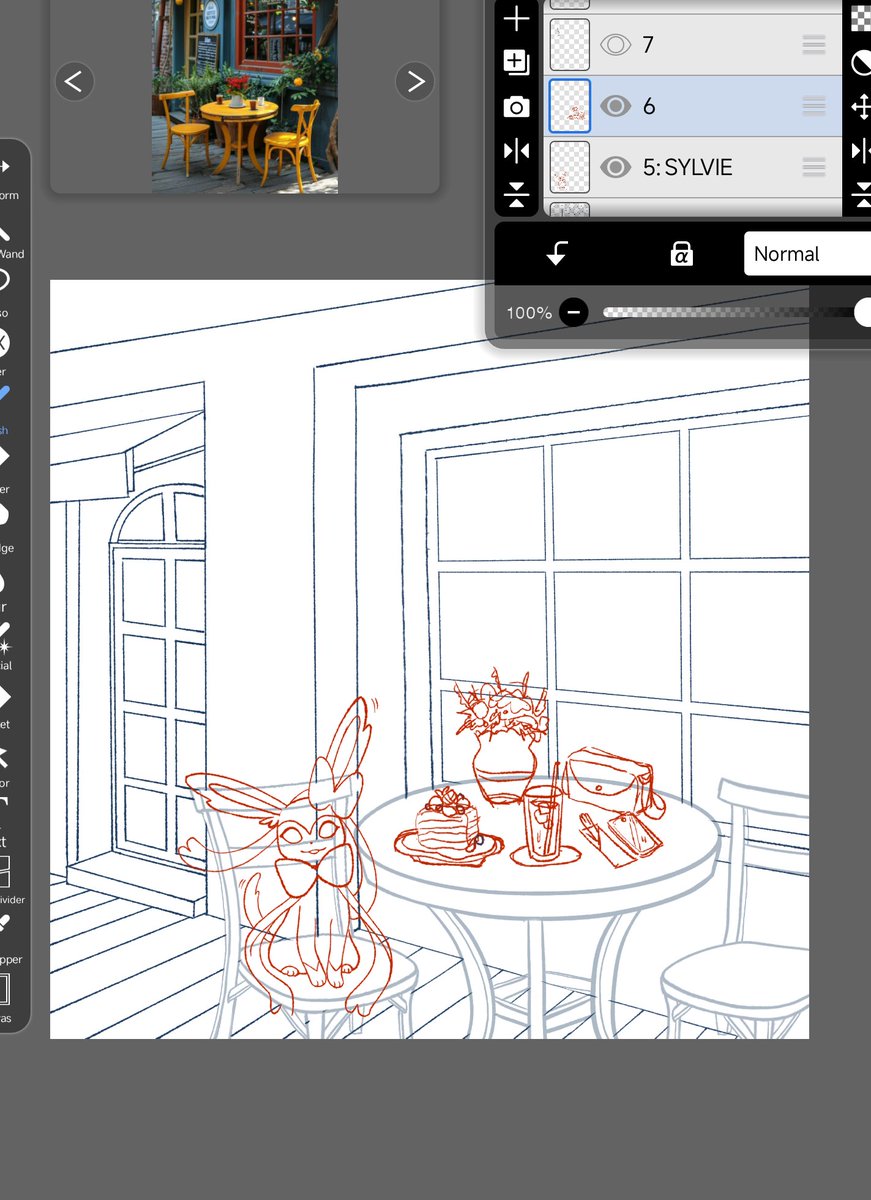Screen dimensions: 871x1200
Task: Hide layer 6 via eye icon
Action: (x=615, y=106)
